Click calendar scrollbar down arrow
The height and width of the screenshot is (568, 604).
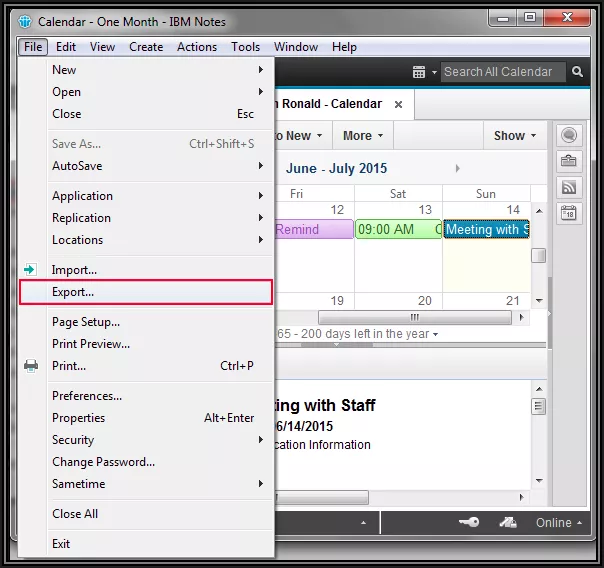pos(539,301)
